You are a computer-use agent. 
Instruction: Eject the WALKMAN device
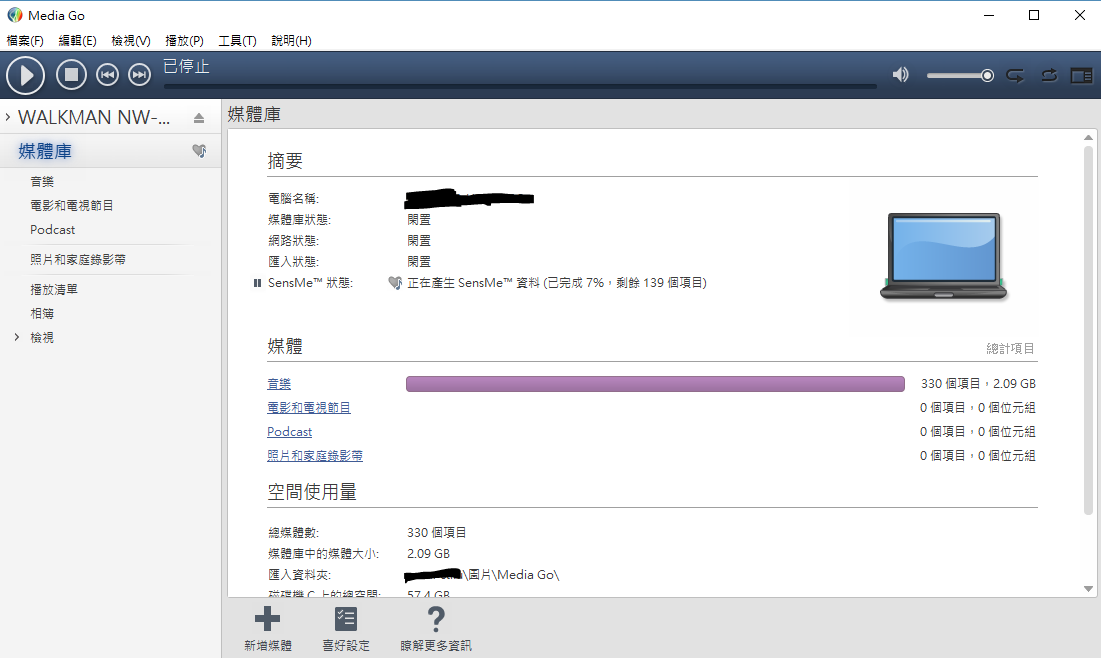pos(199,118)
